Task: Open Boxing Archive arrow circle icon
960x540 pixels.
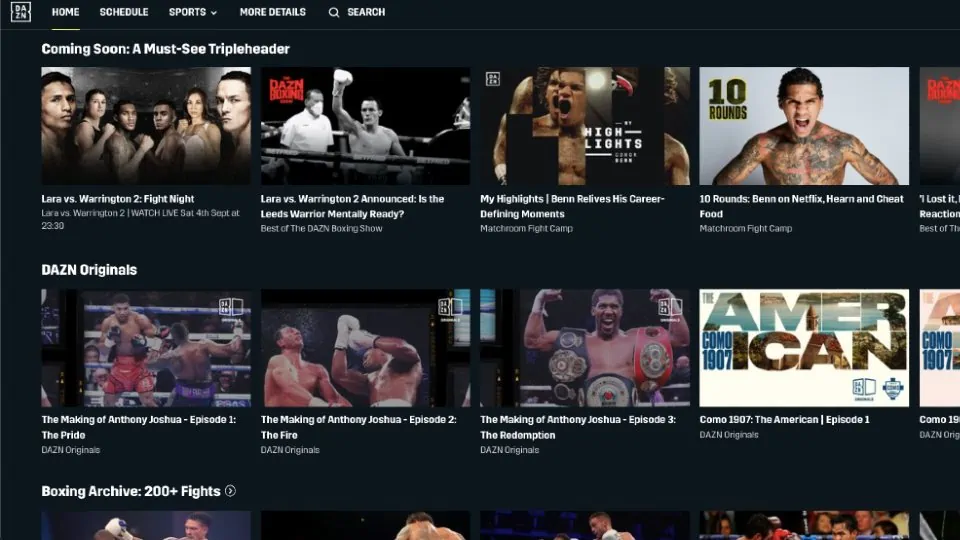Action: pos(230,491)
